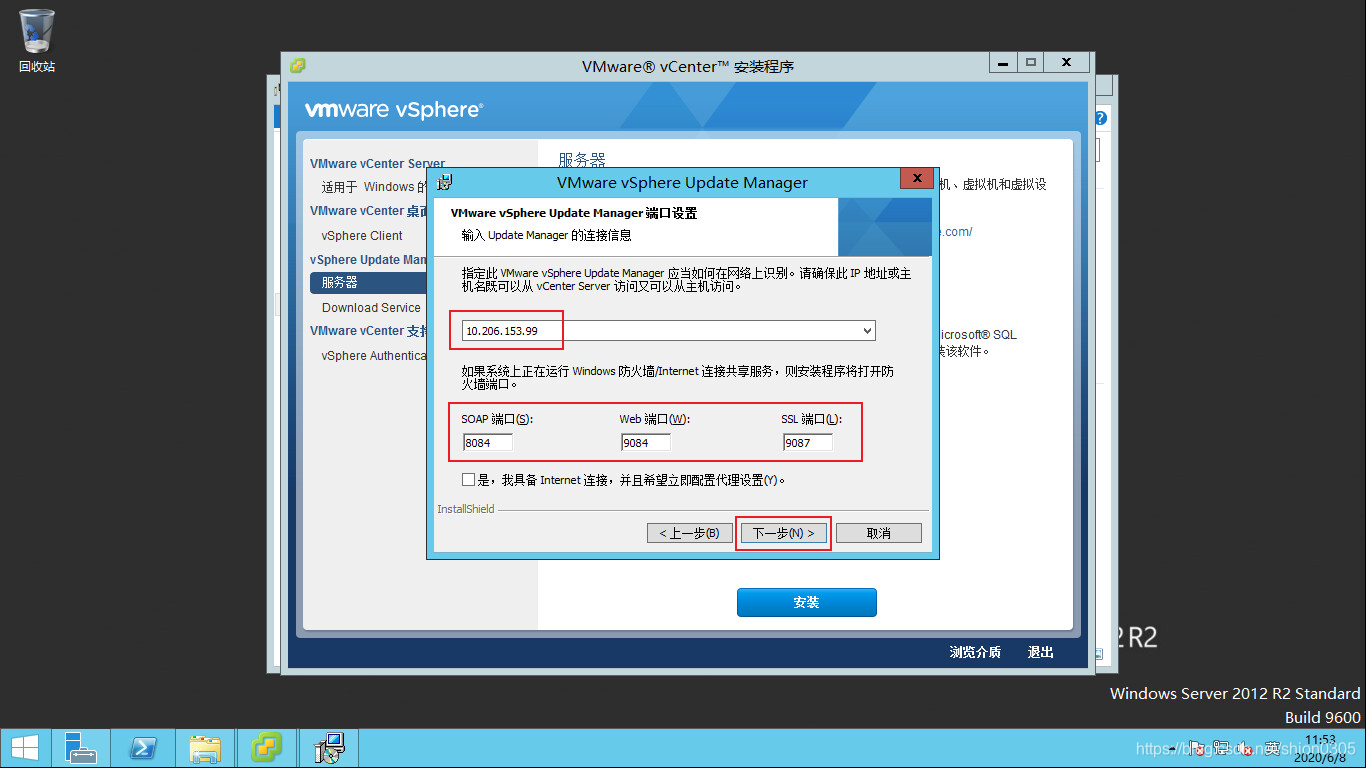Select VMware vCenter Server heading in sidebar
Image resolution: width=1366 pixels, height=768 pixels.
point(378,163)
